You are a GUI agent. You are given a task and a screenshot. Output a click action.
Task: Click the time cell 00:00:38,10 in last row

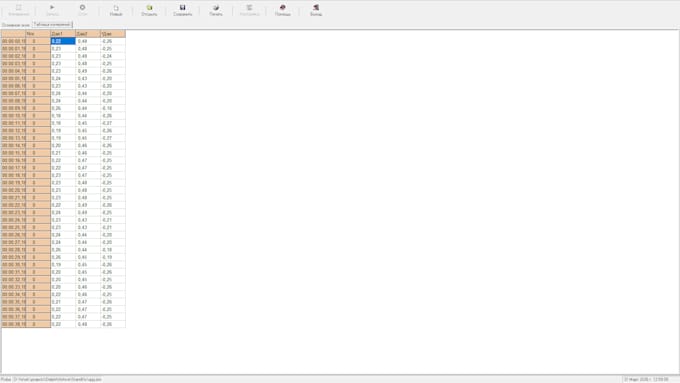(13, 324)
